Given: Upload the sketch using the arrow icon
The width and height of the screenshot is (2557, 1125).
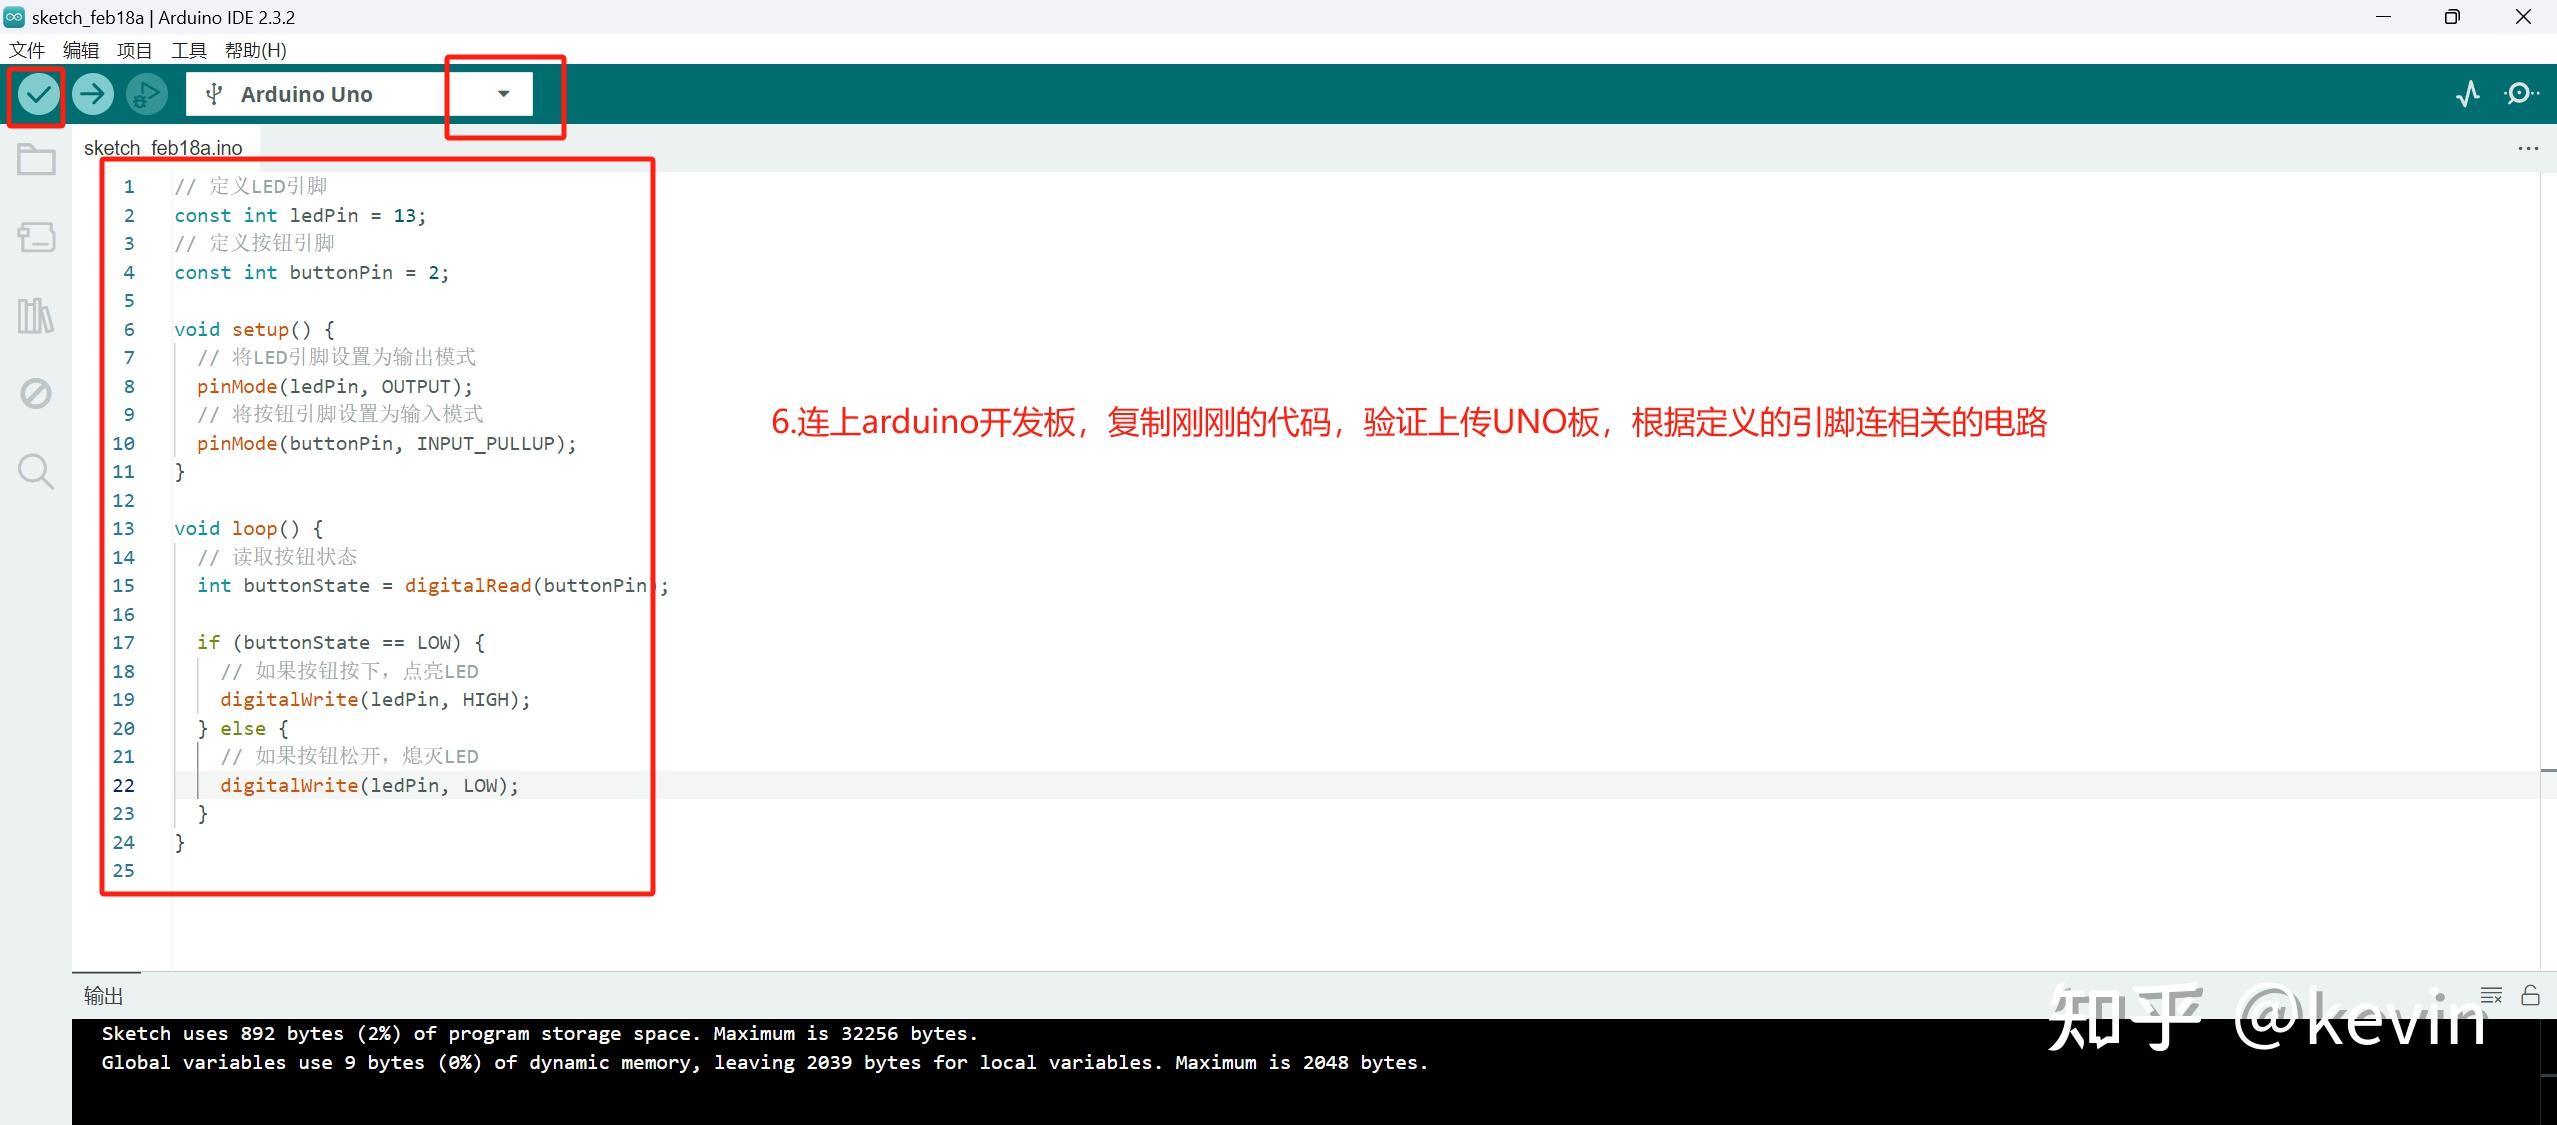Looking at the screenshot, I should point(92,93).
